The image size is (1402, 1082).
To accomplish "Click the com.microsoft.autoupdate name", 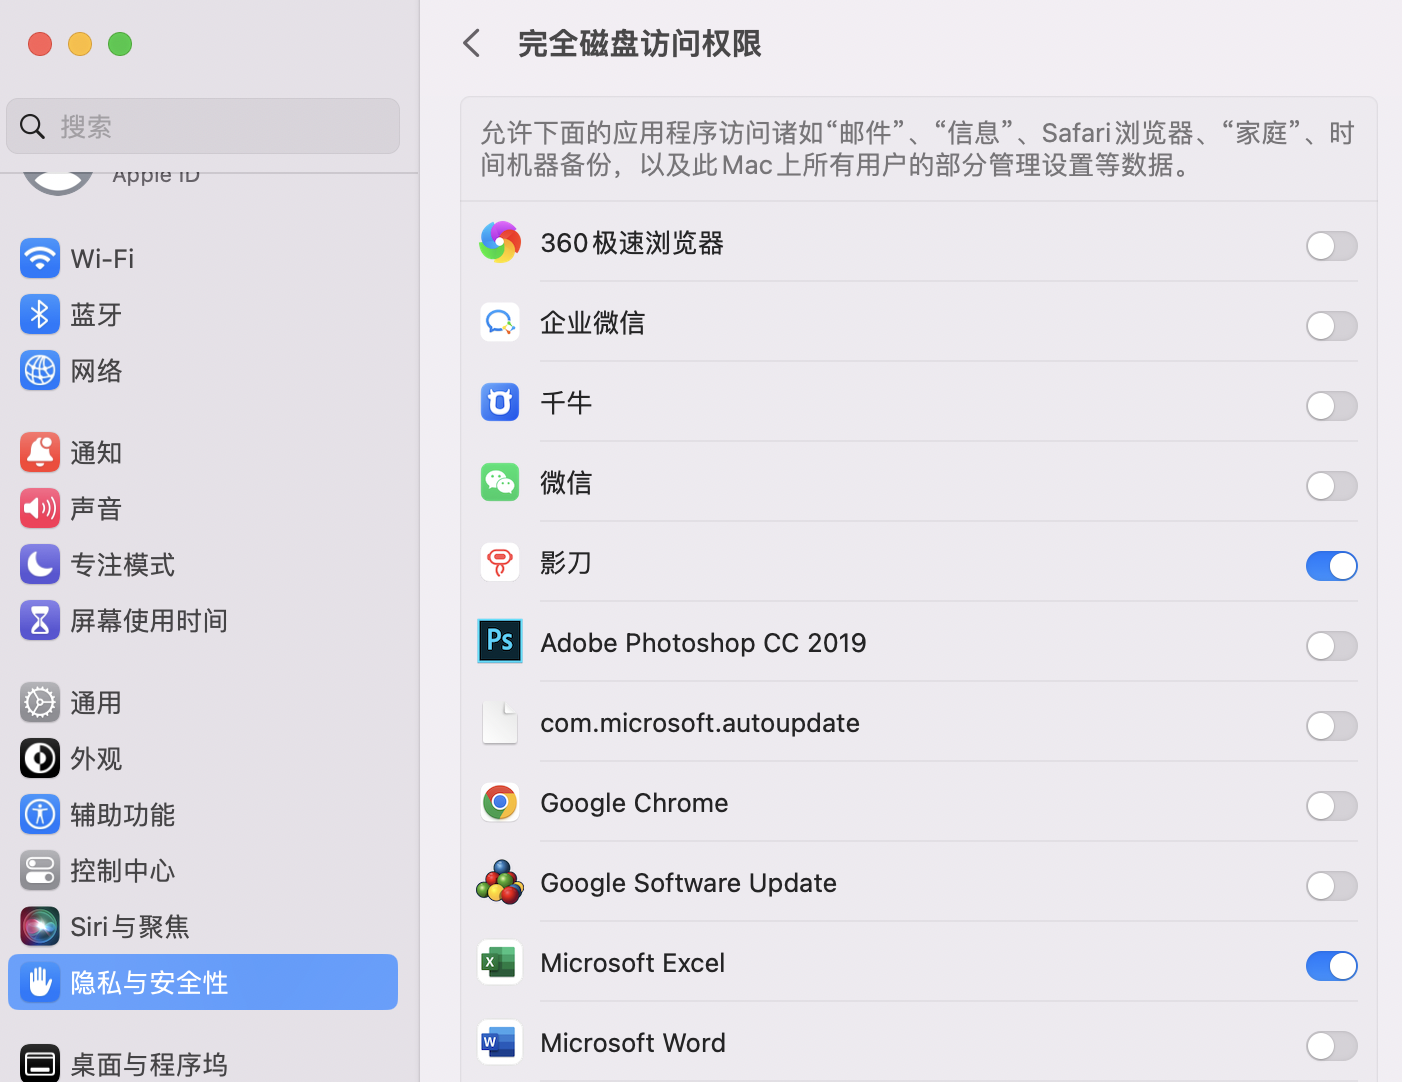I will (x=700, y=723).
